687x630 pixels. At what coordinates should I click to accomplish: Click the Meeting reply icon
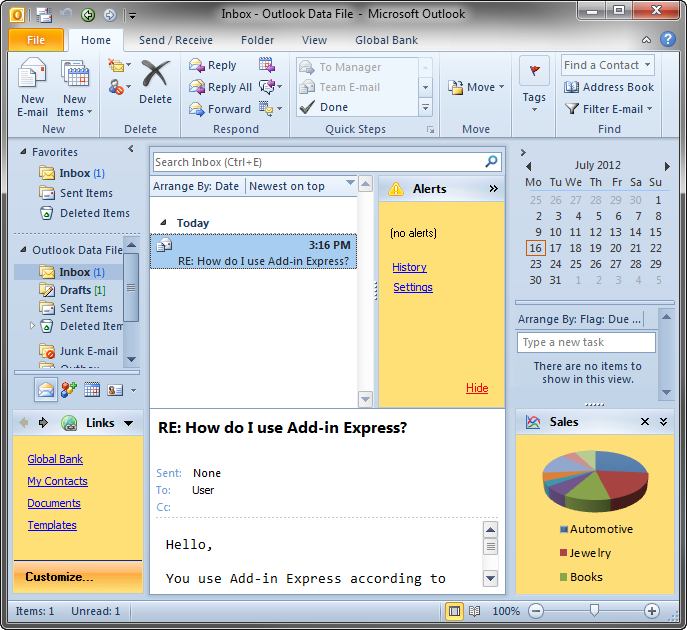tap(266, 65)
